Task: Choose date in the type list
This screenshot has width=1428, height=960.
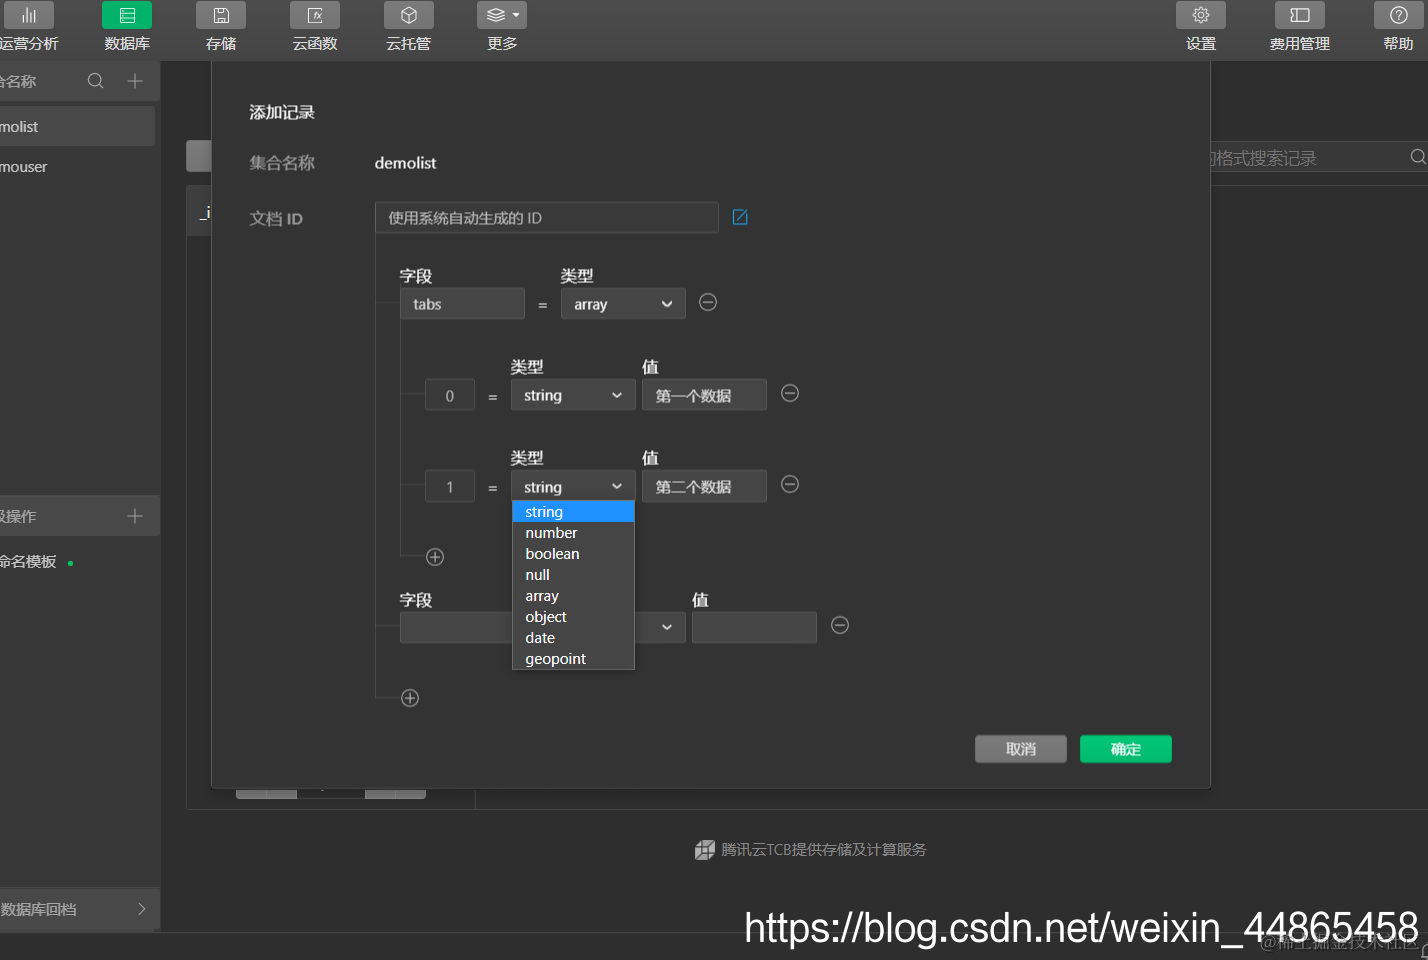Action: [x=573, y=638]
